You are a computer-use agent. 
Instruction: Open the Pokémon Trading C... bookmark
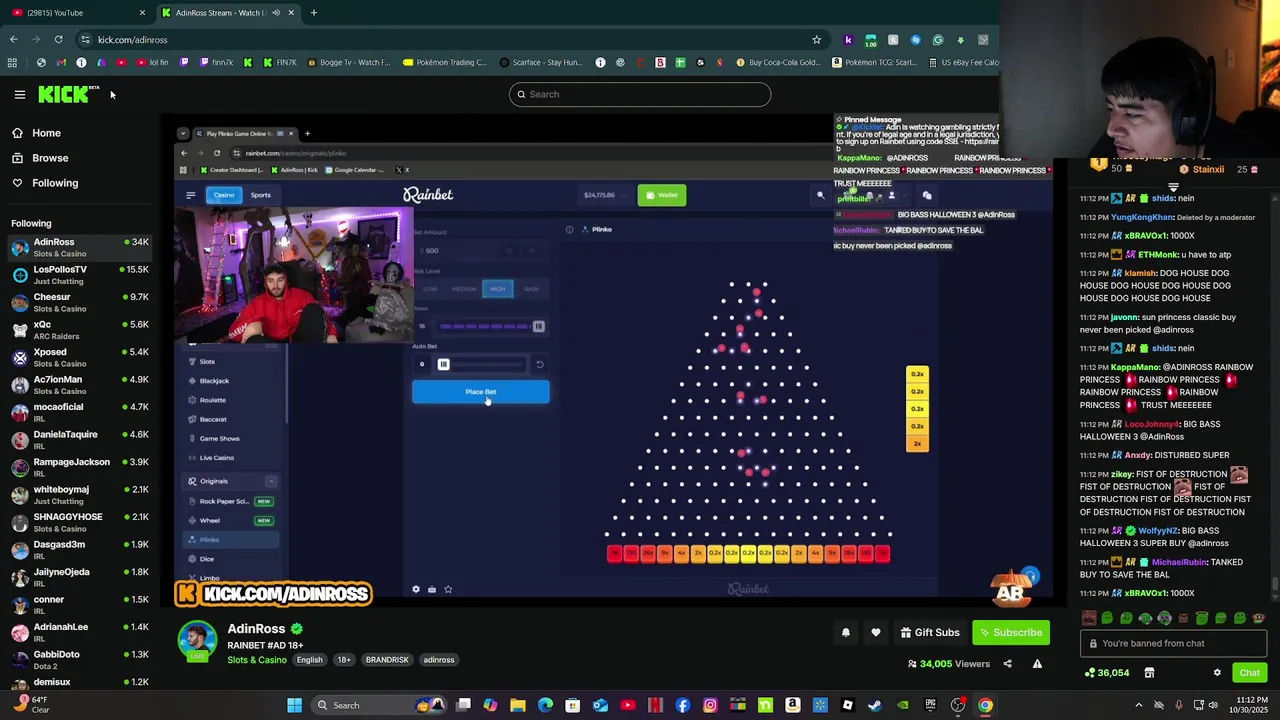tap(445, 62)
